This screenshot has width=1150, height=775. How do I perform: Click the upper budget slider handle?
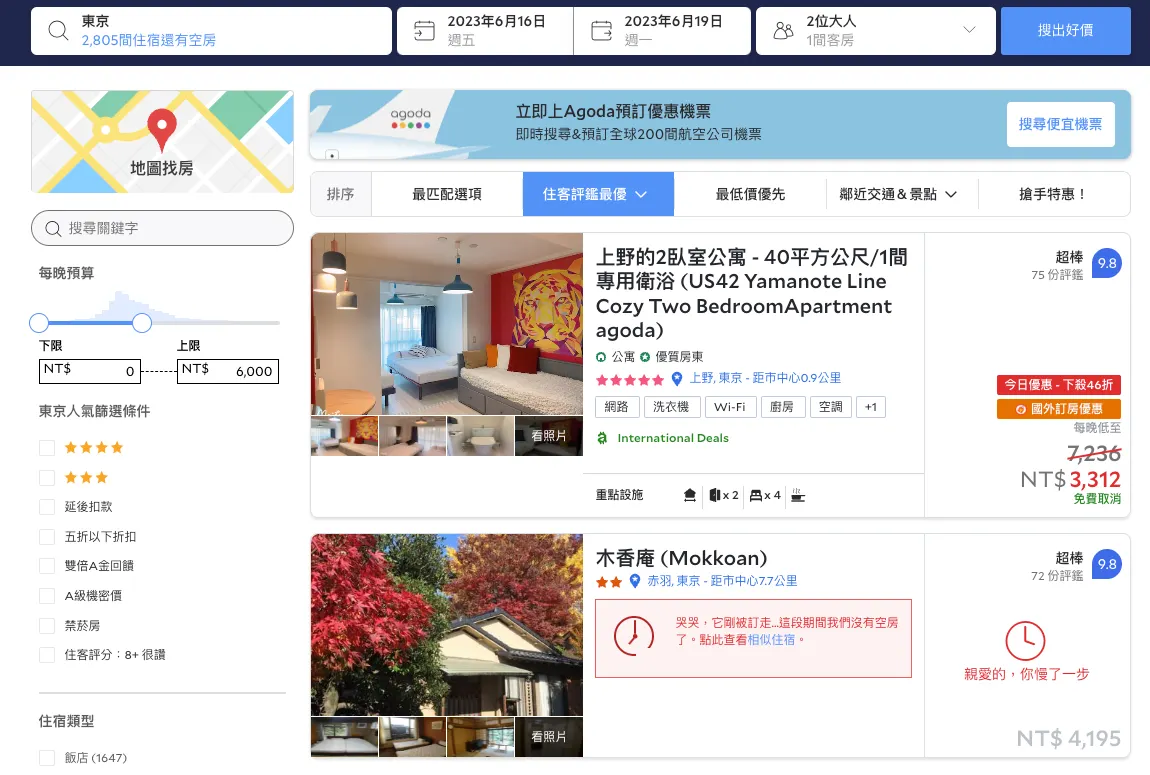tap(142, 323)
